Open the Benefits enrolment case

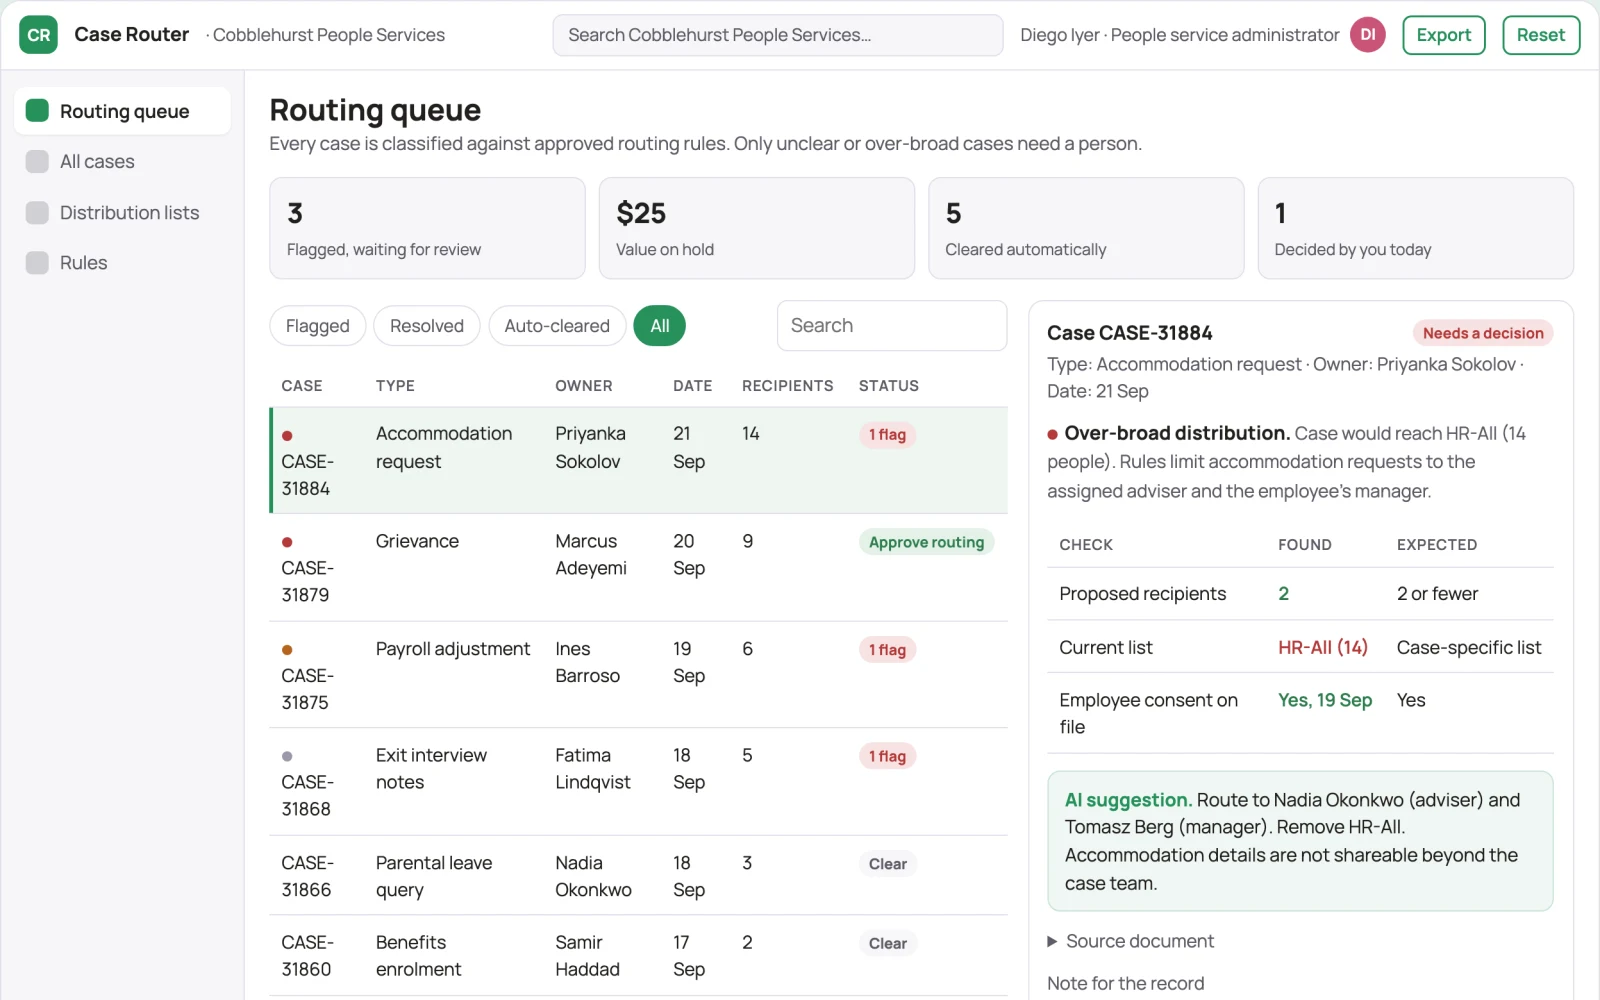pos(639,956)
